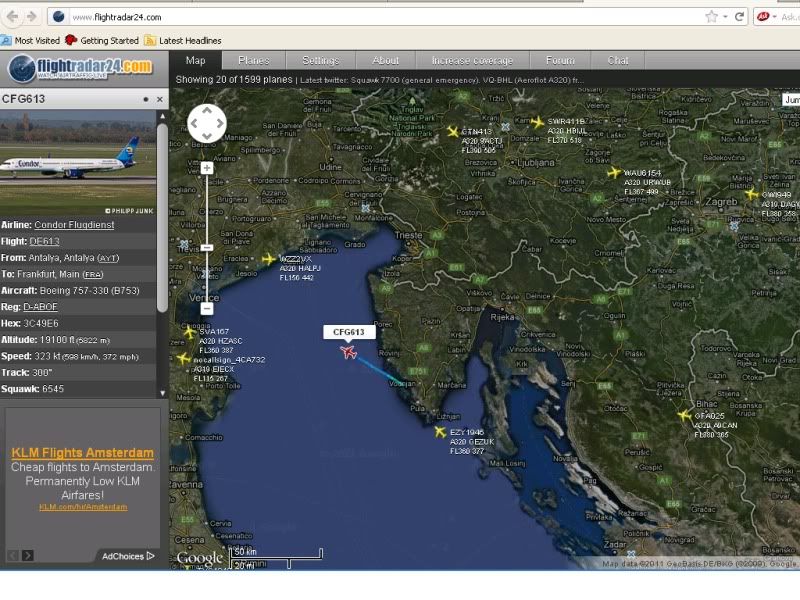Open the About tab
The width and height of the screenshot is (800, 600).
point(385,60)
